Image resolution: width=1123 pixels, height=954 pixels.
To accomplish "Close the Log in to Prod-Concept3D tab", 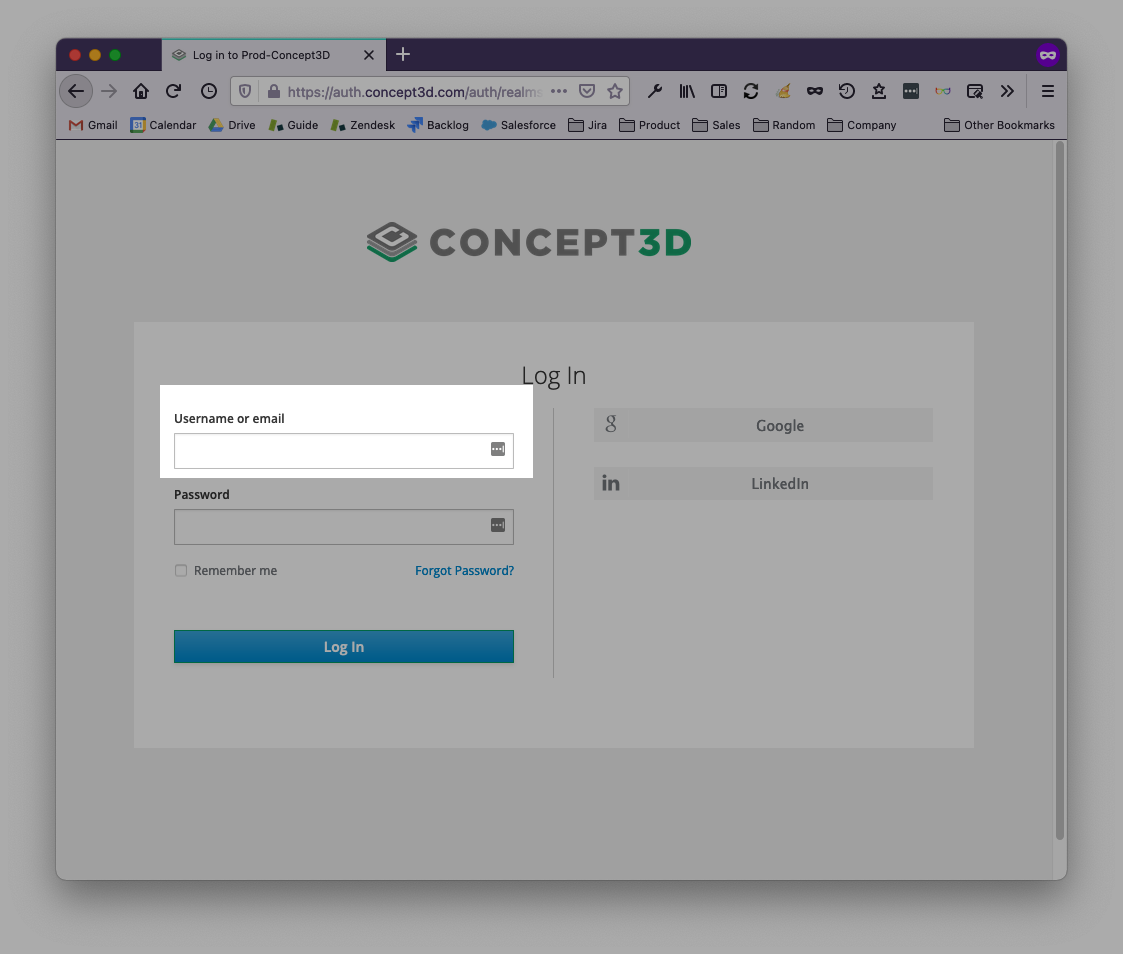I will [369, 55].
